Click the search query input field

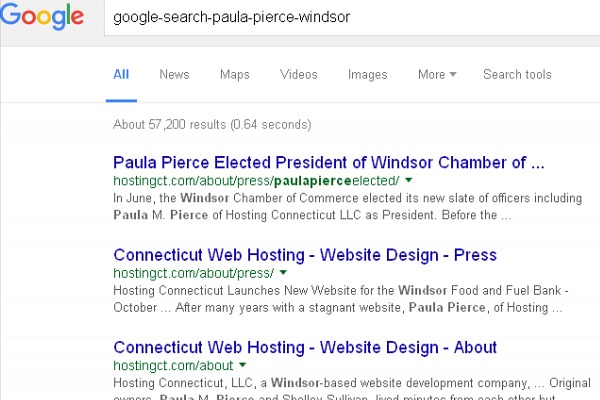click(352, 17)
